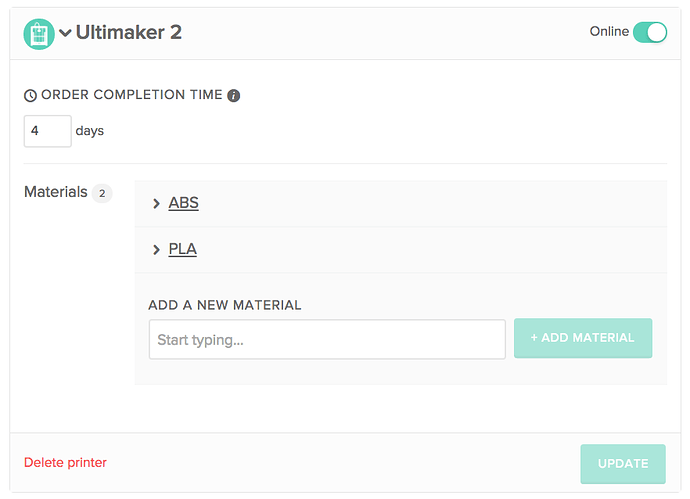Click the Materials count badge
Image resolution: width=690 pixels, height=499 pixels.
(x=102, y=193)
